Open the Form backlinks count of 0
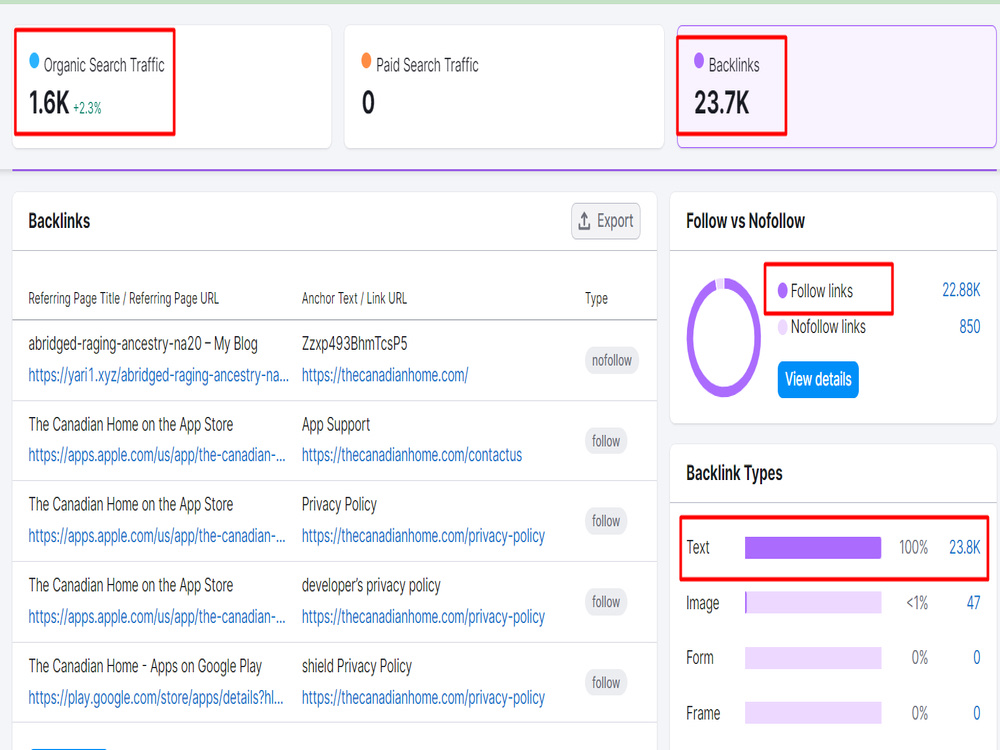 point(976,658)
